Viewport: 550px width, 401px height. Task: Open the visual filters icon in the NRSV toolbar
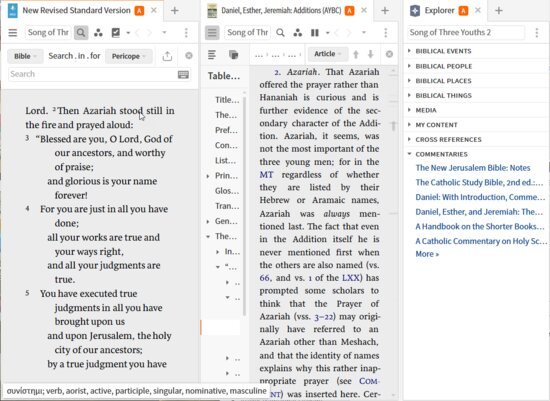pos(98,33)
